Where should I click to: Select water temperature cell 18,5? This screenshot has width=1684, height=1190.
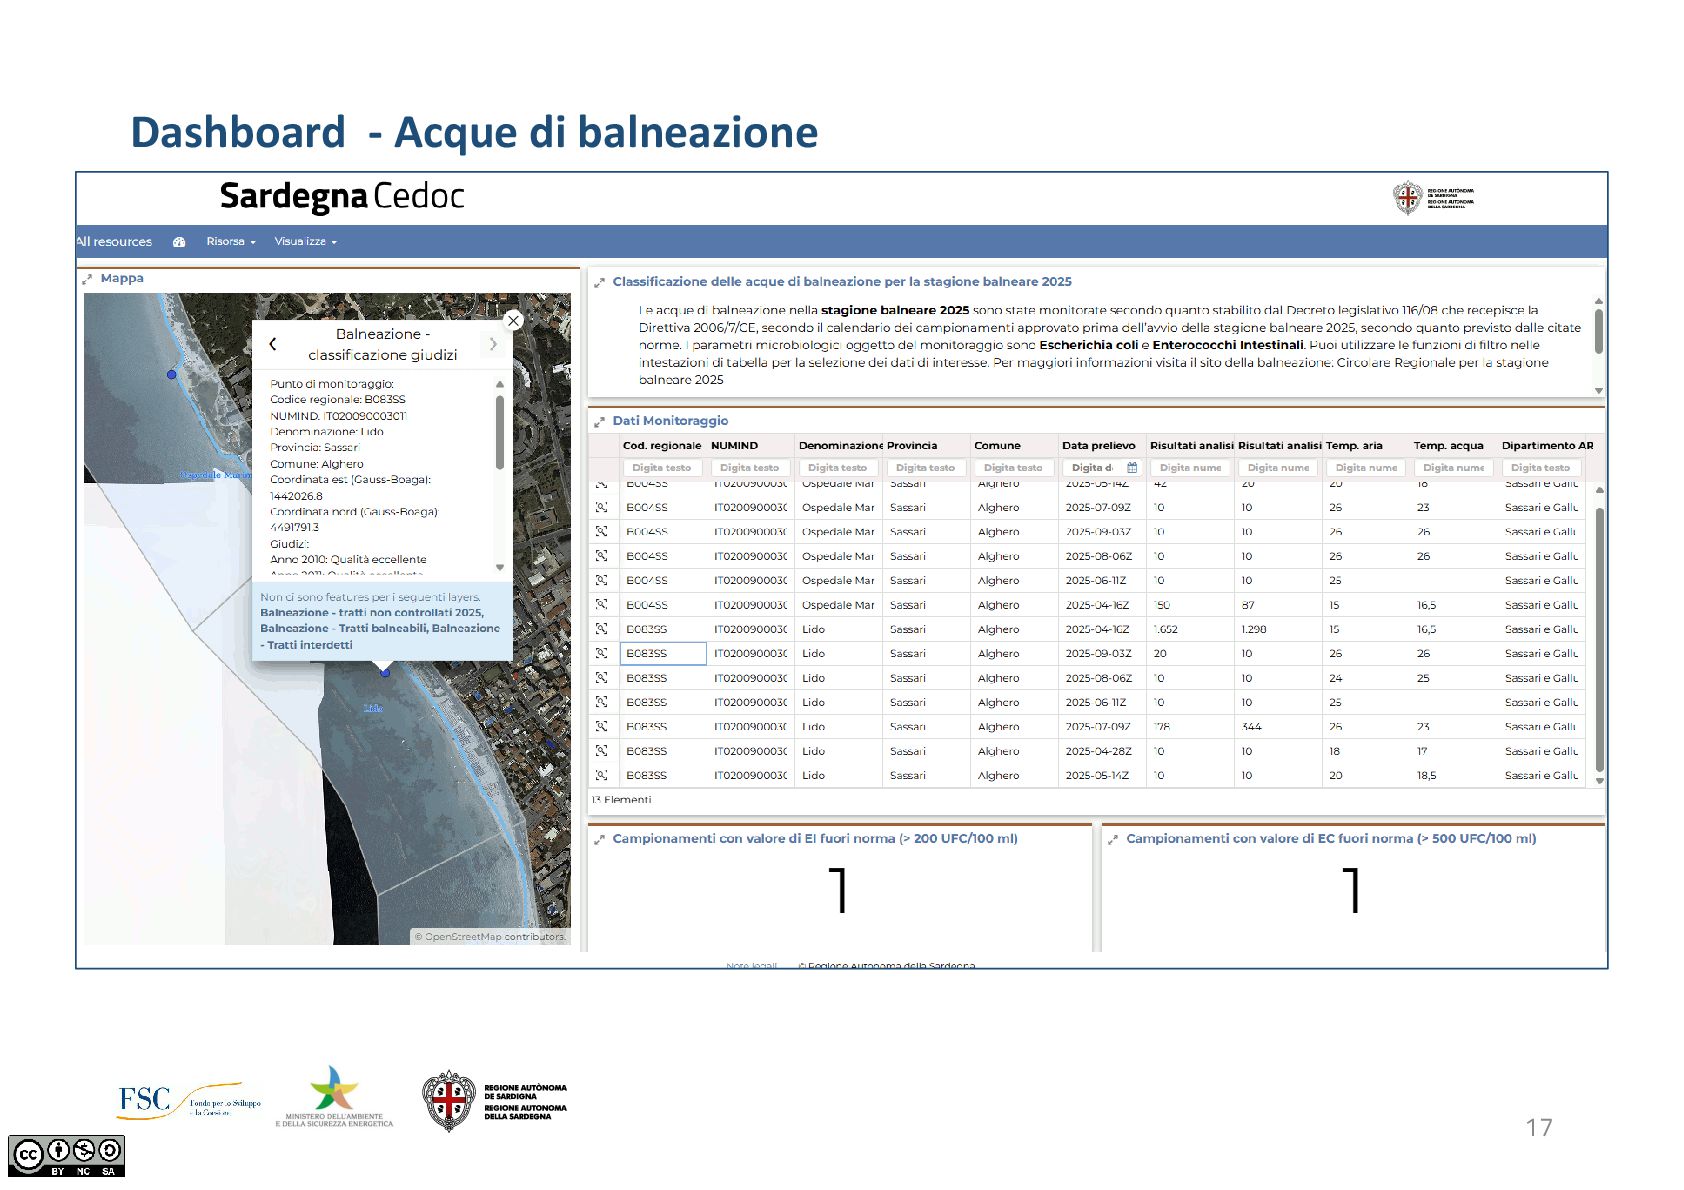tap(1454, 775)
